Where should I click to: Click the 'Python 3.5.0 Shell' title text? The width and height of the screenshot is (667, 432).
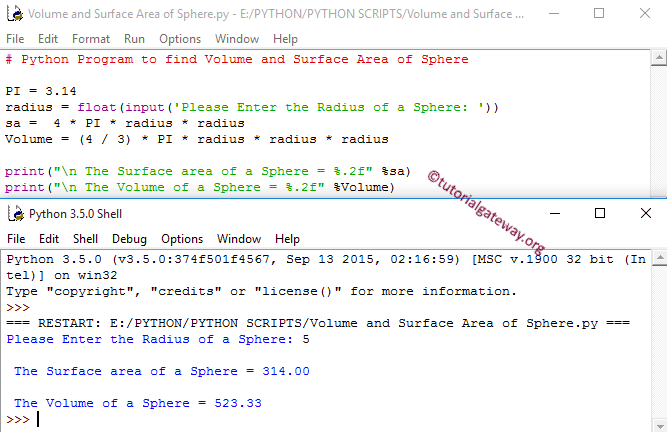click(x=75, y=213)
